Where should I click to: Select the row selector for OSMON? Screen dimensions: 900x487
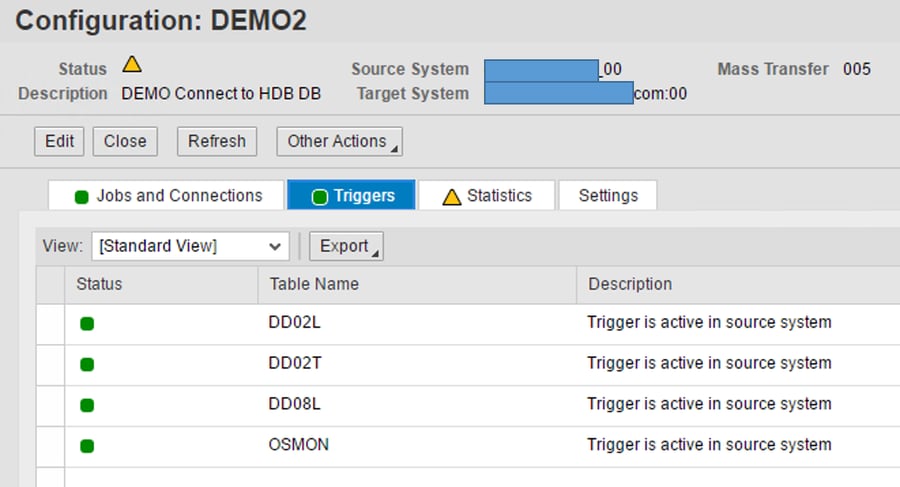click(x=51, y=446)
